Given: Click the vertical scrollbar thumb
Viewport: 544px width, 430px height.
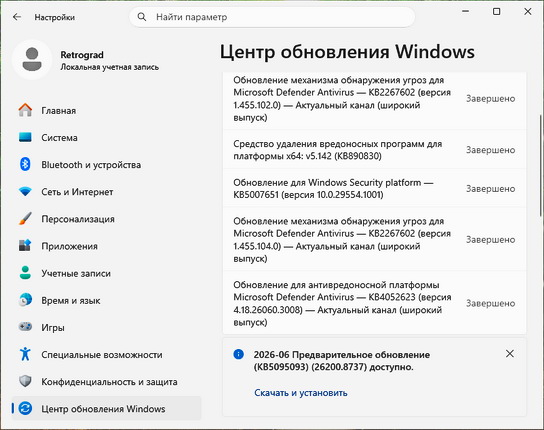Looking at the screenshot, I should [x=541, y=165].
